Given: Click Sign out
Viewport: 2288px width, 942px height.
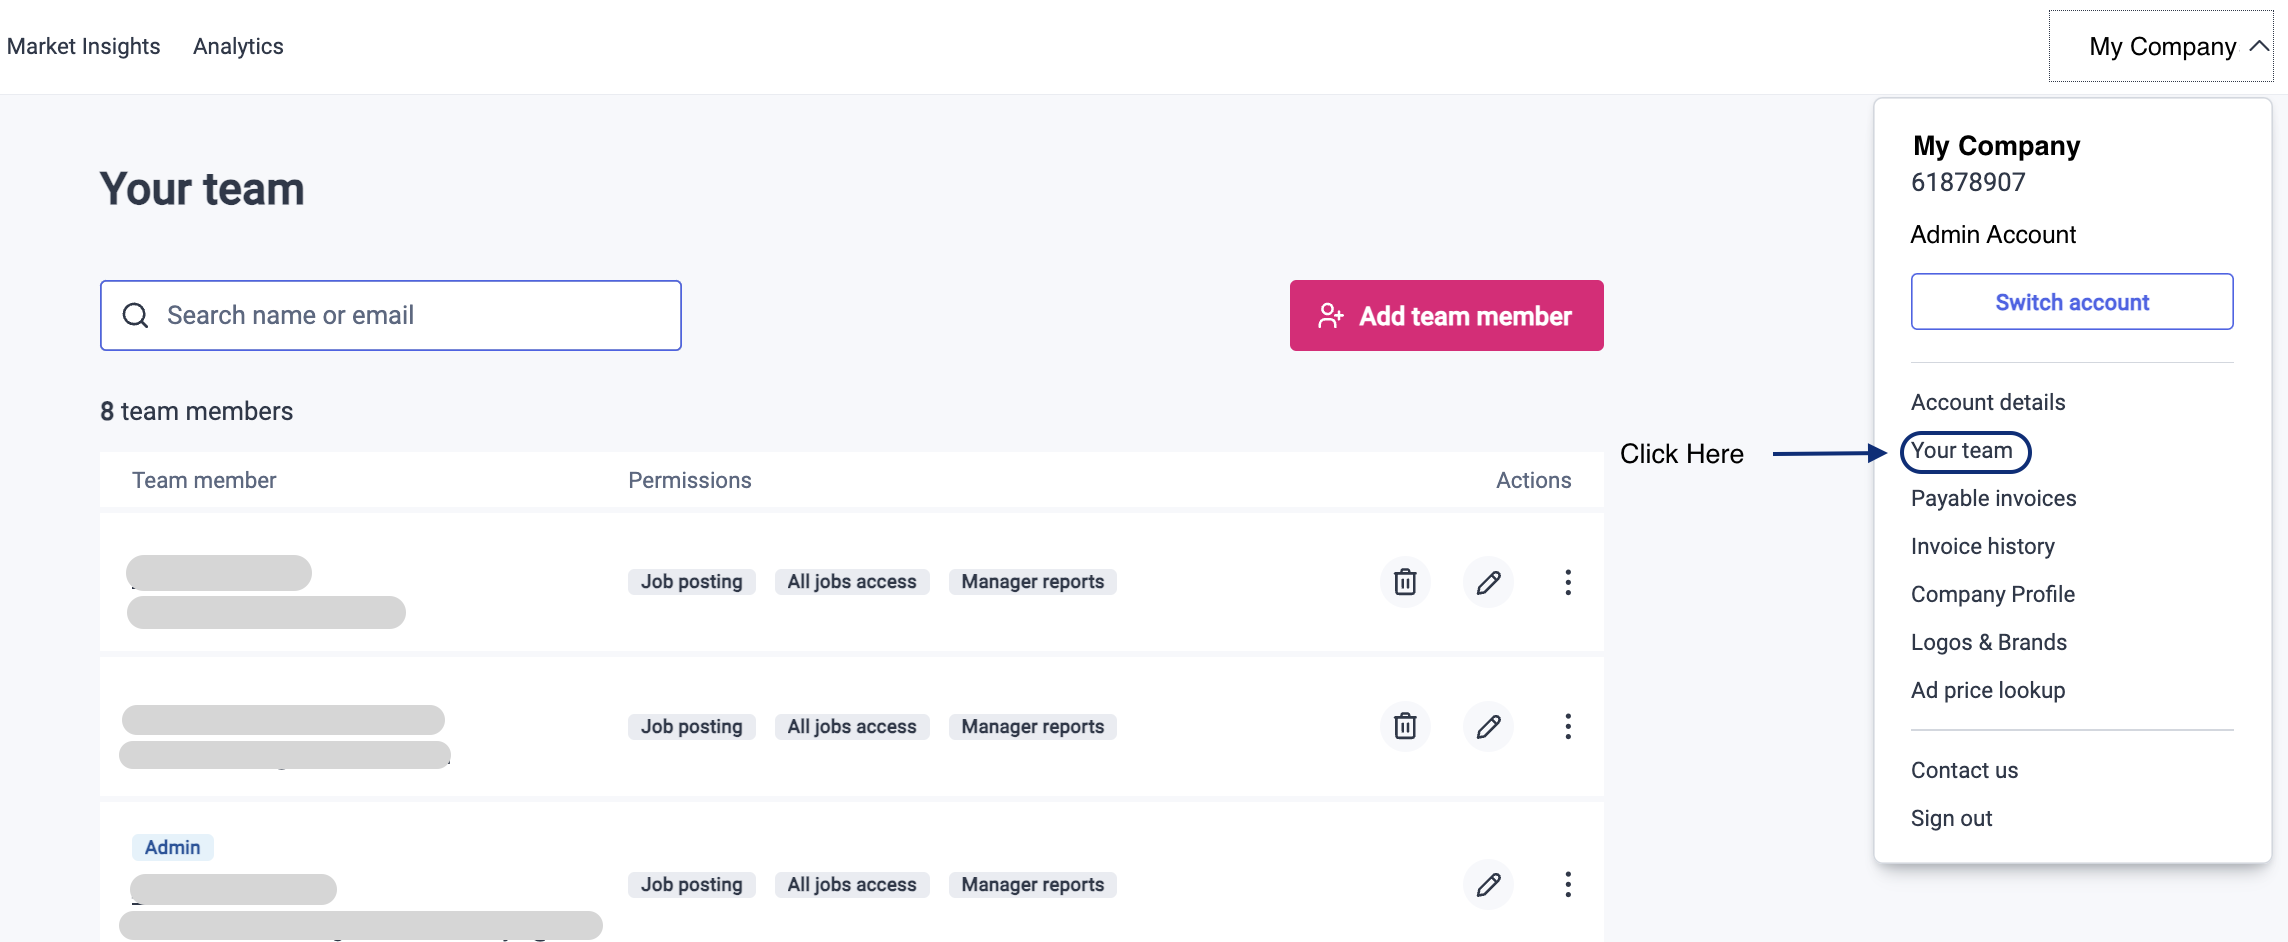Looking at the screenshot, I should [x=1950, y=818].
